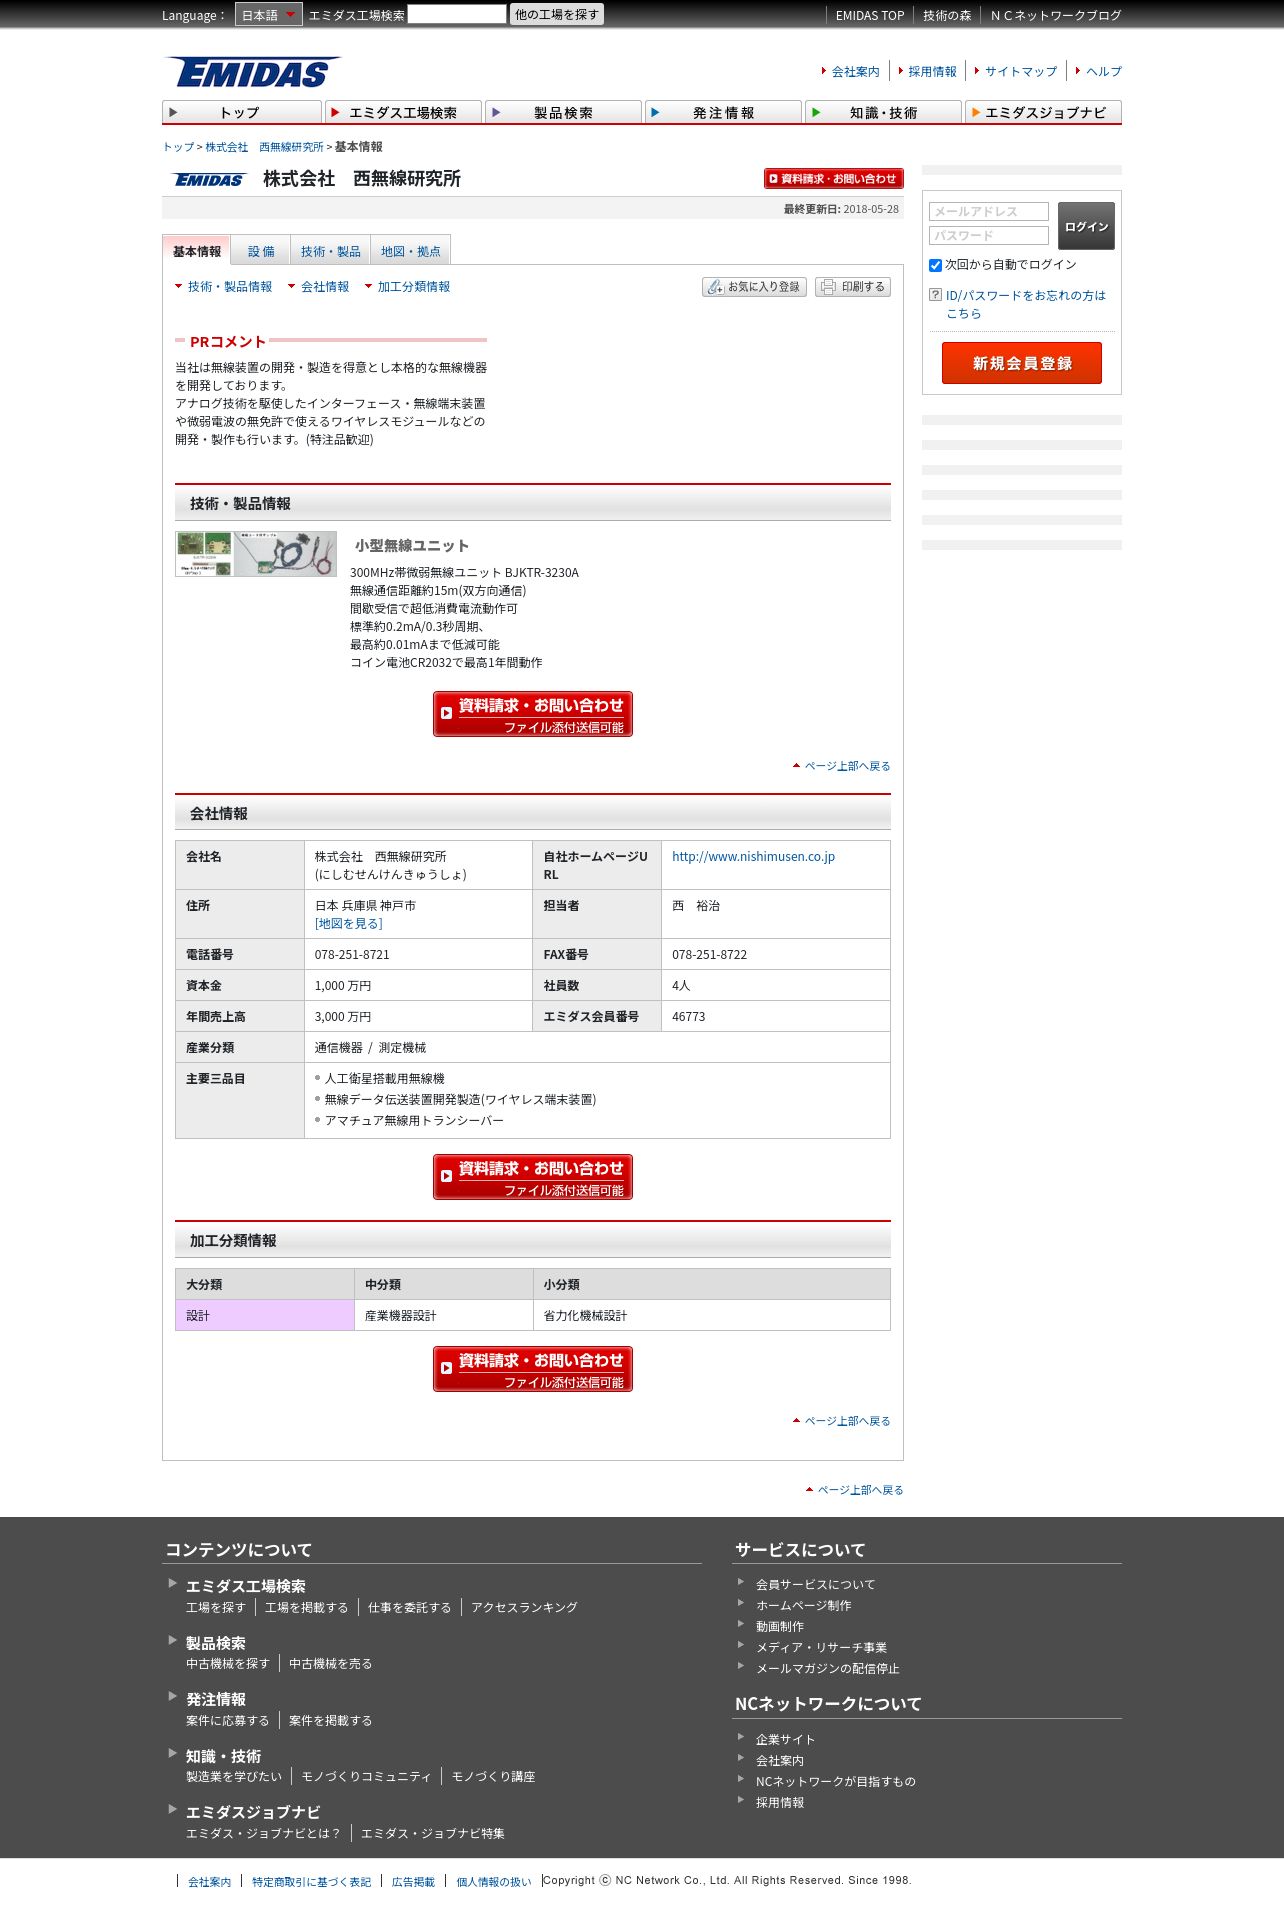The image size is (1284, 1905).
Task: Click the footer メールマガジンの配信停止 link
Action: point(827,1669)
